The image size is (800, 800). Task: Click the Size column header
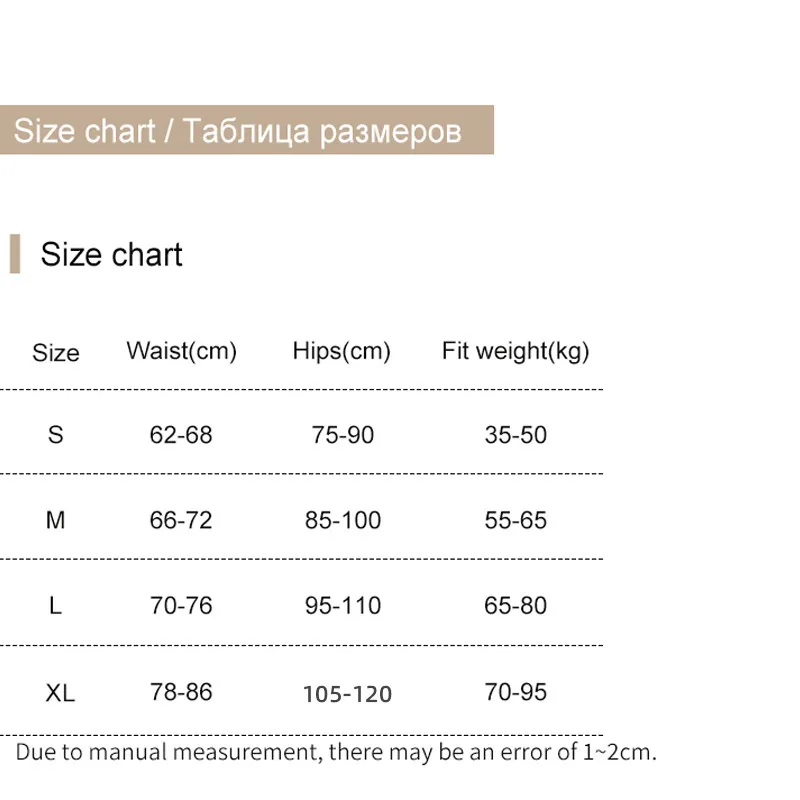pyautogui.click(x=56, y=353)
